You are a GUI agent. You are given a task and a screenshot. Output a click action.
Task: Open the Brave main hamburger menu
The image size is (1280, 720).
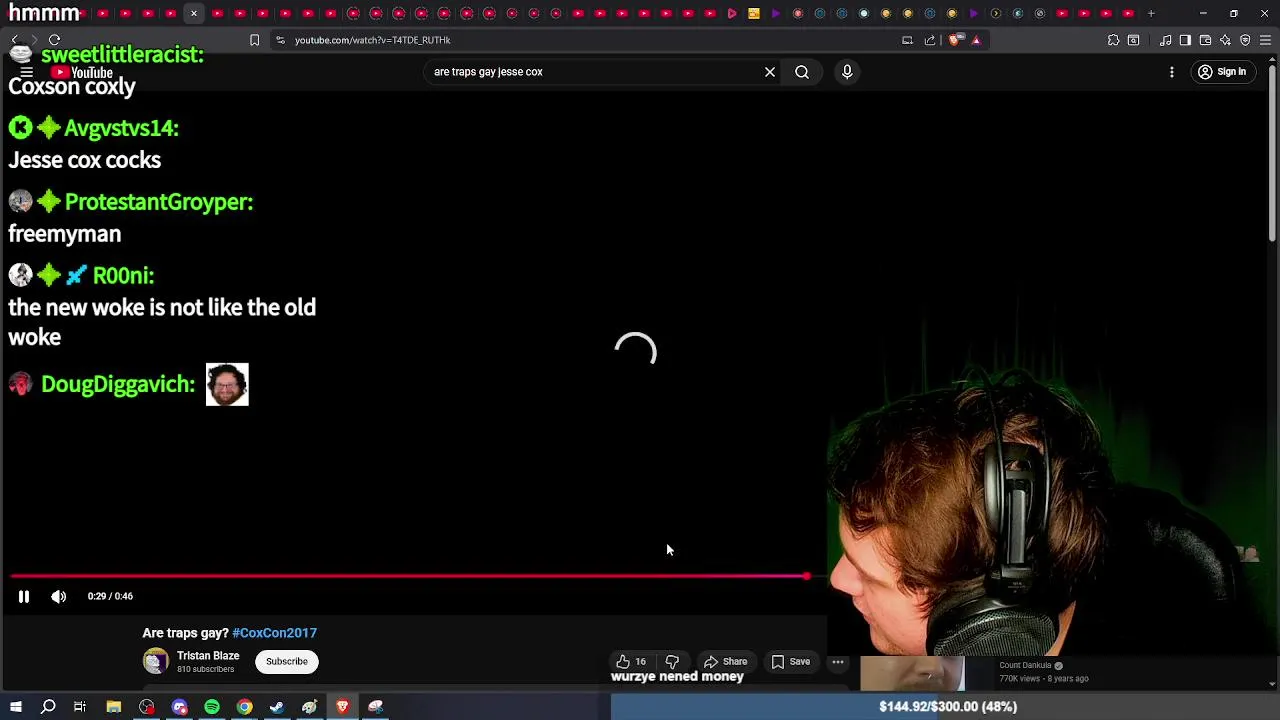coord(1266,40)
